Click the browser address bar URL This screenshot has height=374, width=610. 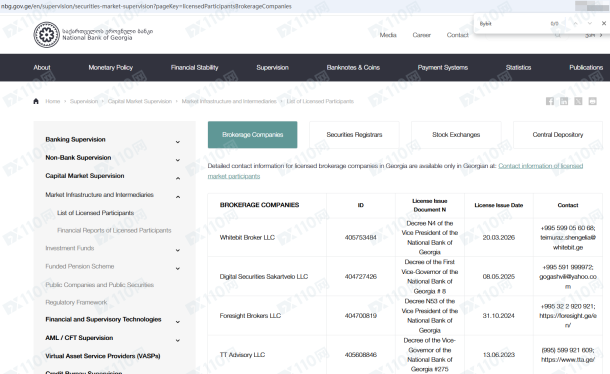coord(146,6)
